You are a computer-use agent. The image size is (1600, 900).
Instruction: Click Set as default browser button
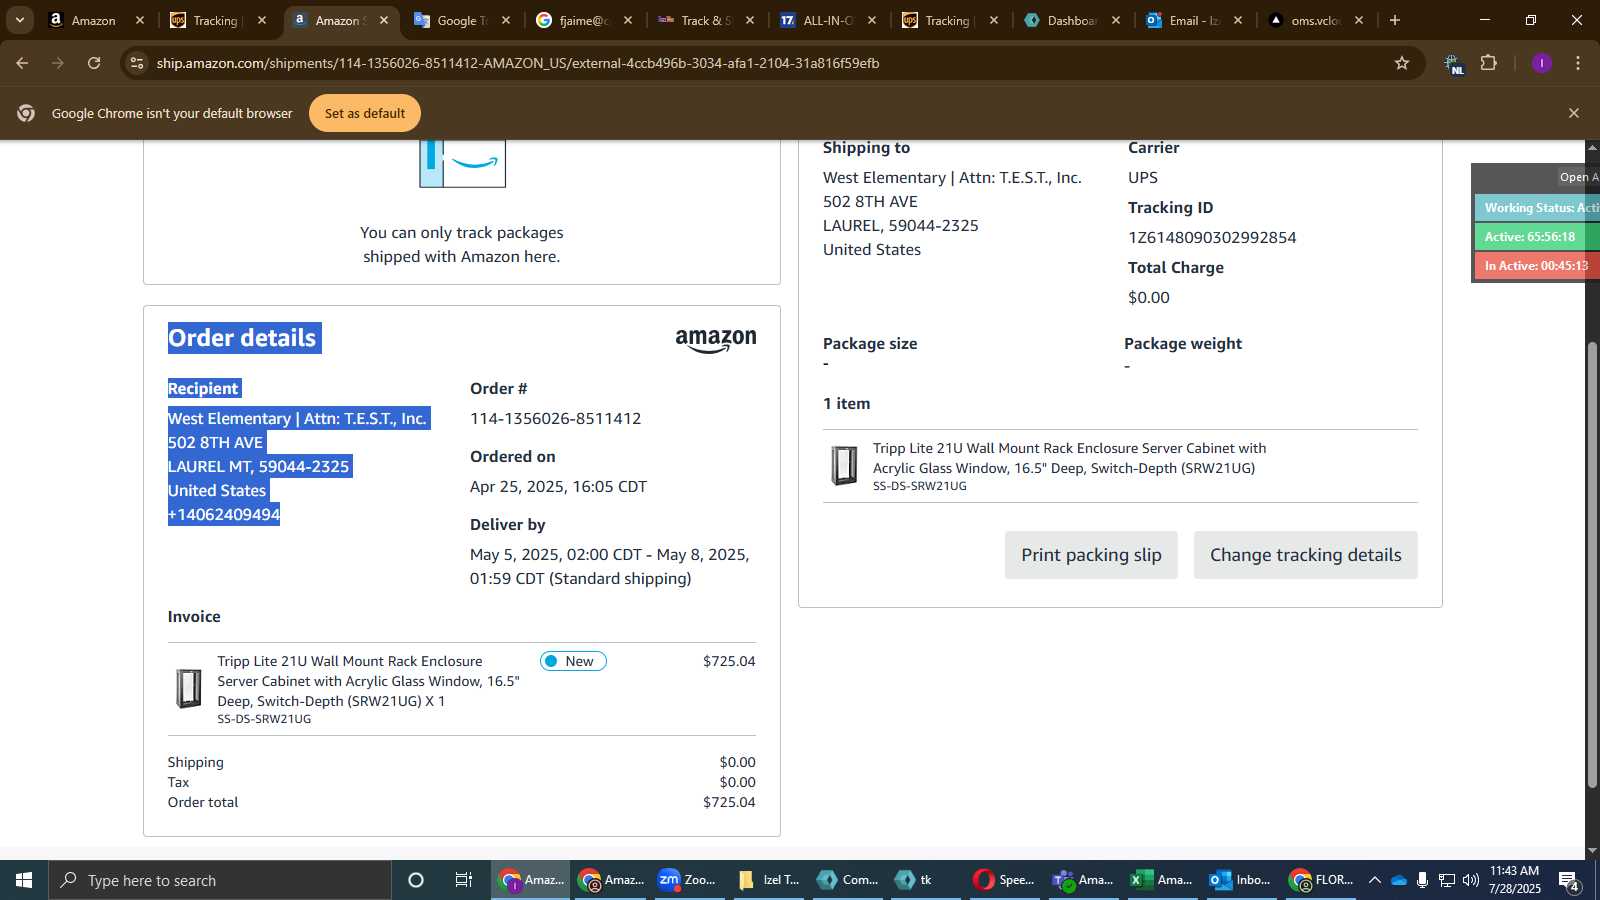pos(365,113)
